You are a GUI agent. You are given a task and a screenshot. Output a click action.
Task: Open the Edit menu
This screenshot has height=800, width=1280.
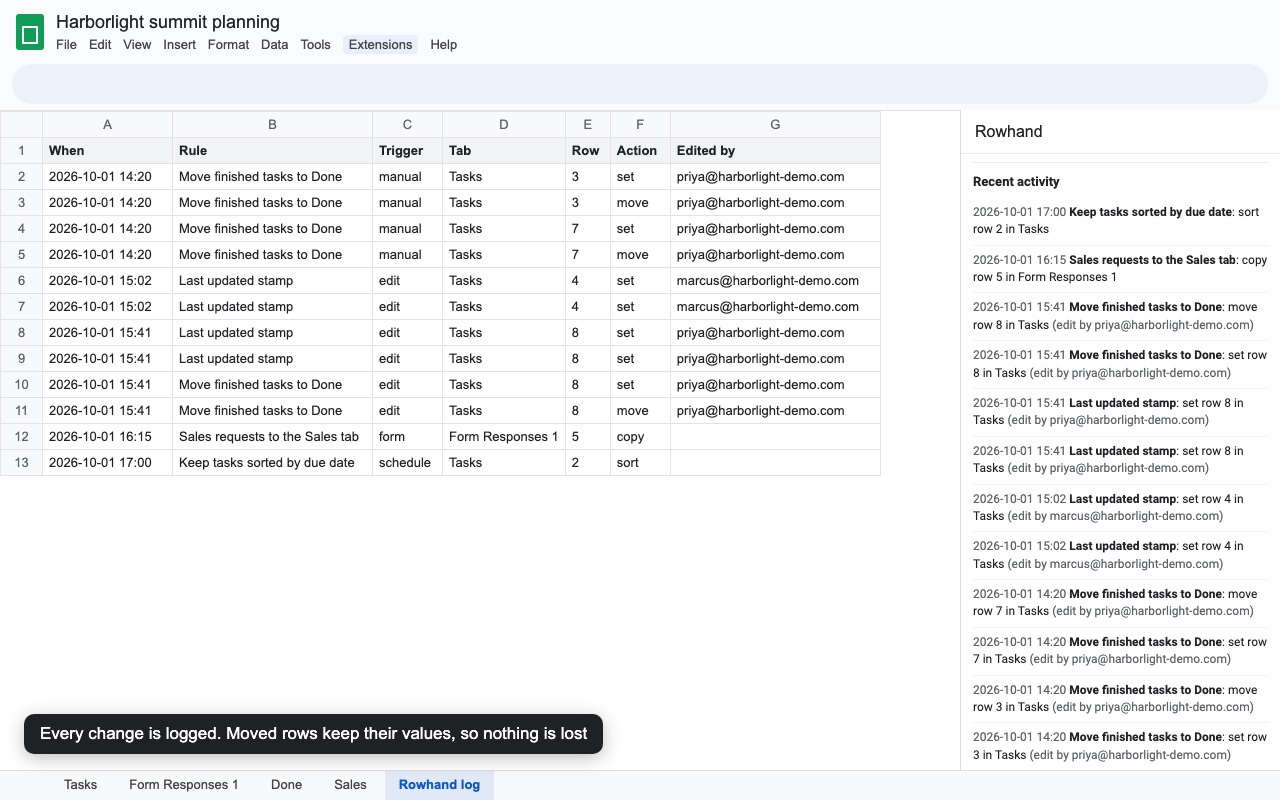click(x=100, y=44)
